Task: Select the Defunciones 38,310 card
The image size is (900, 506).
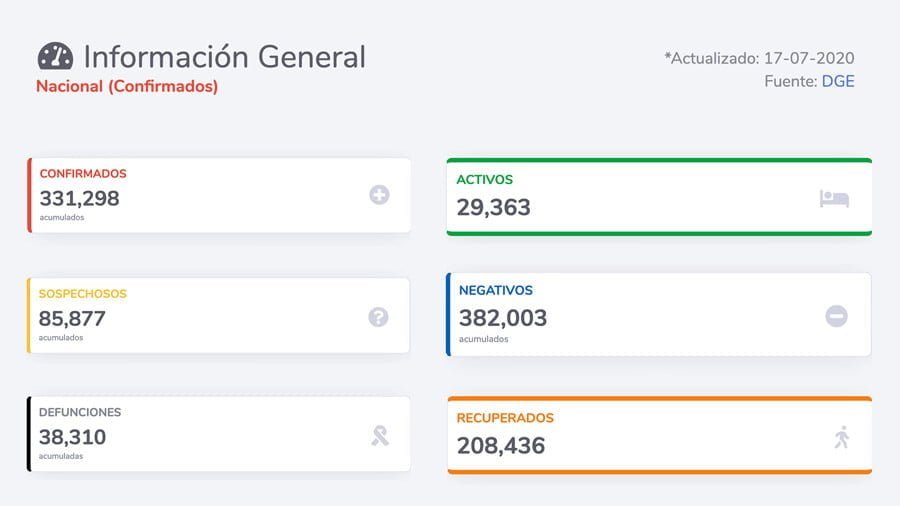Action: (x=220, y=434)
